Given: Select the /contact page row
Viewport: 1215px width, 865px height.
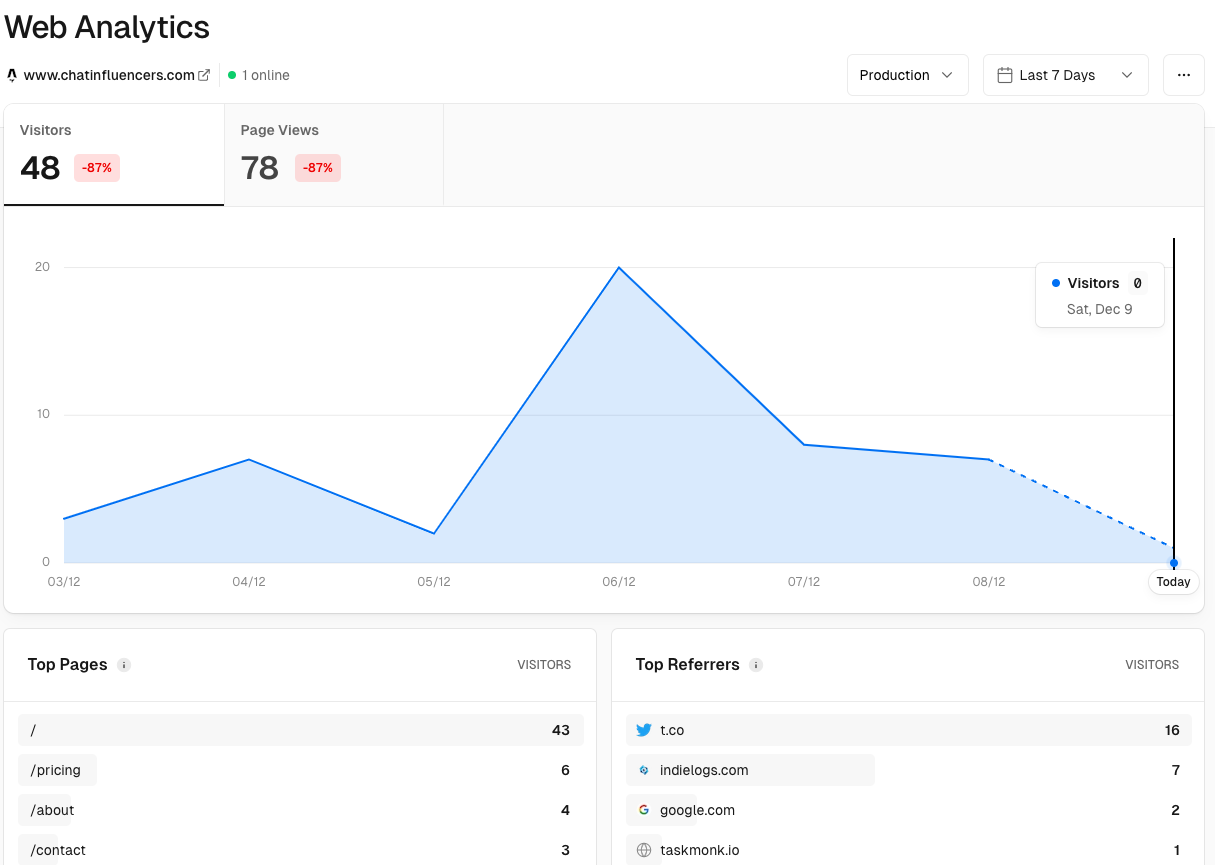Looking at the screenshot, I should click(x=300, y=850).
